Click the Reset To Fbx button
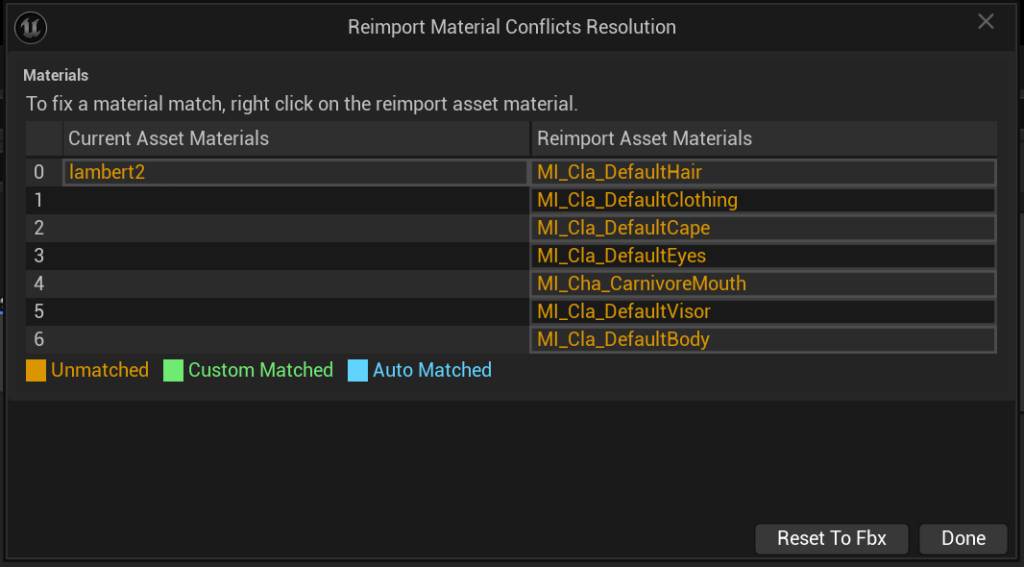The width and height of the screenshot is (1024, 567). coord(831,538)
